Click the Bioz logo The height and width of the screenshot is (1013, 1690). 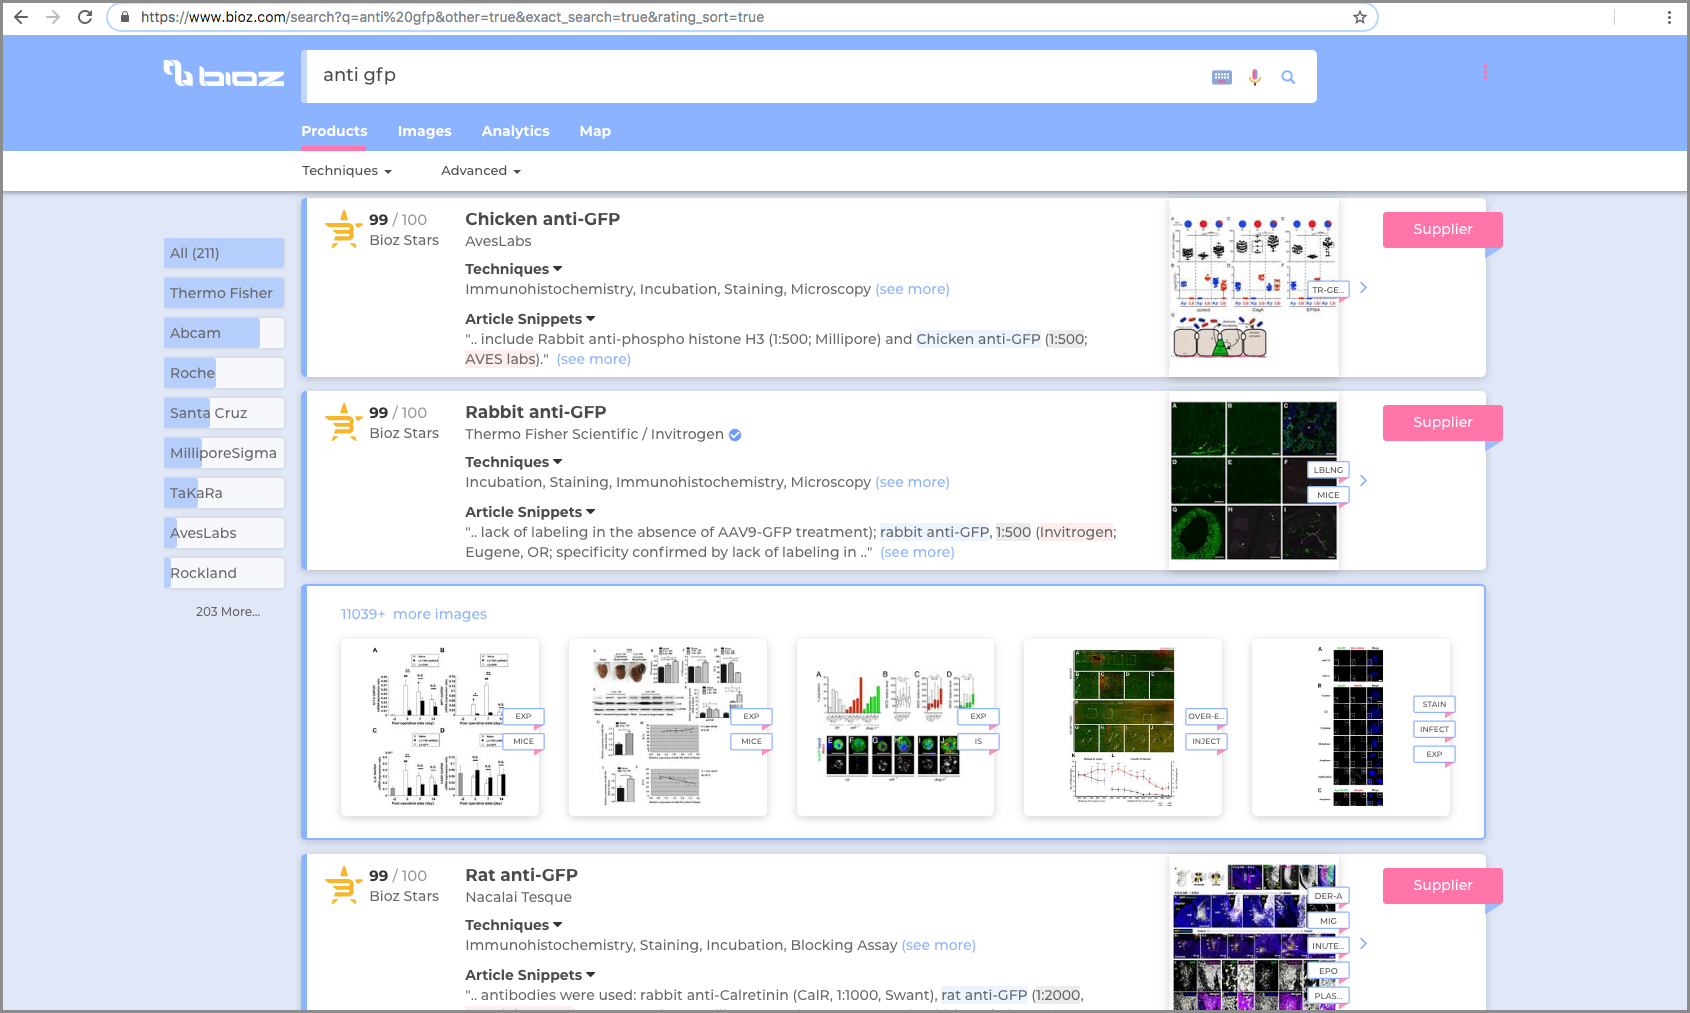(224, 75)
